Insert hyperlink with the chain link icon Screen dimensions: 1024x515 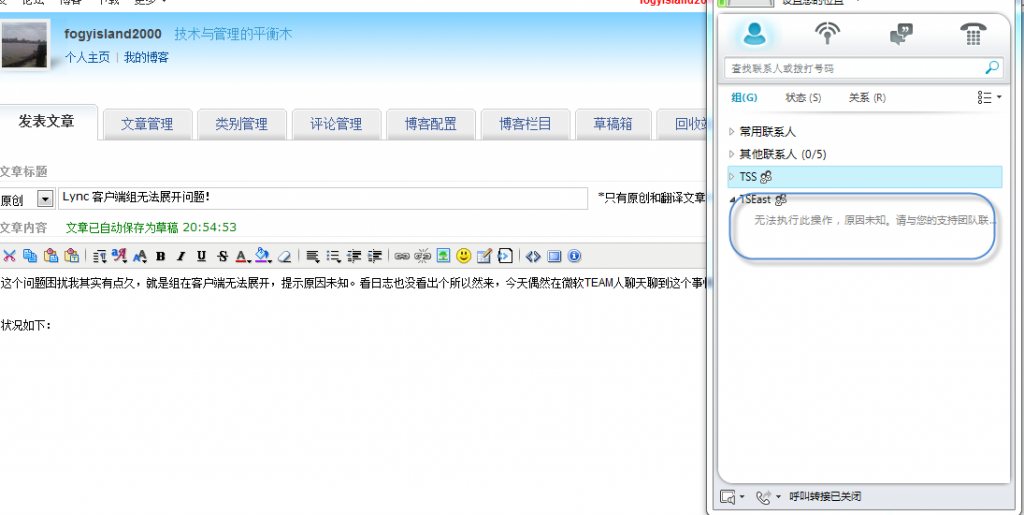tap(402, 256)
